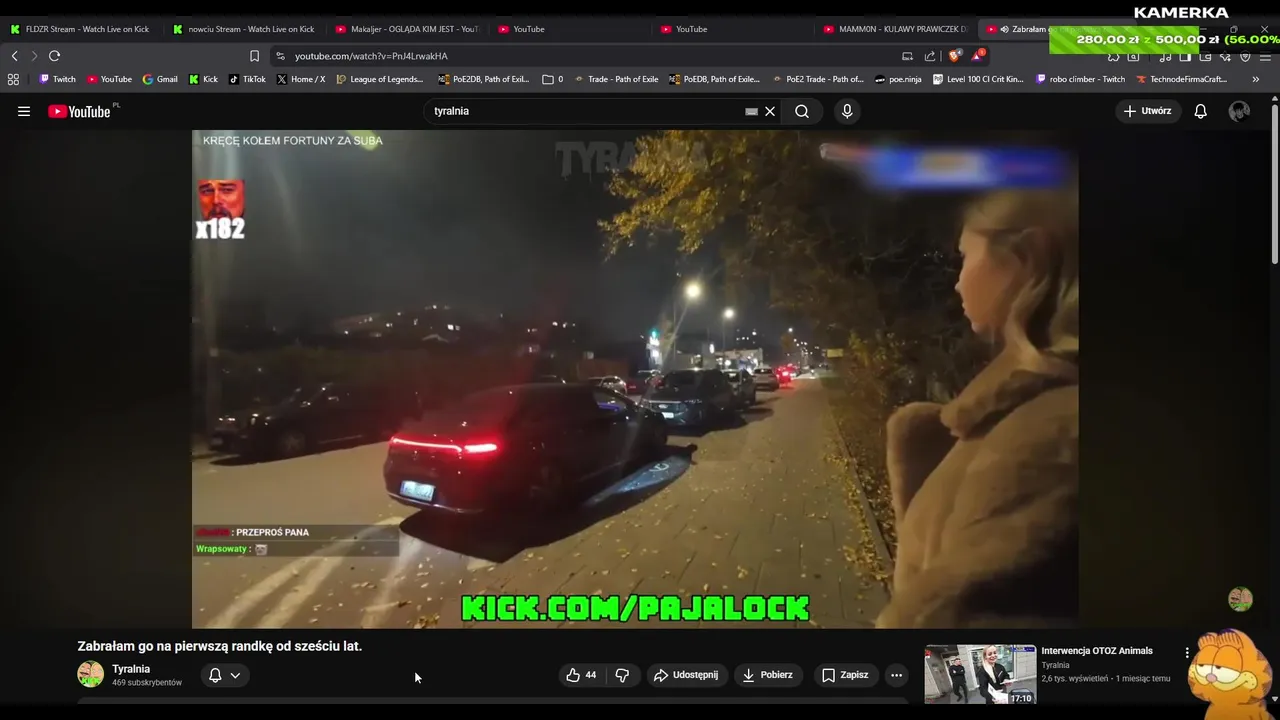Click the video player area
This screenshot has width=1280, height=720.
click(x=635, y=379)
